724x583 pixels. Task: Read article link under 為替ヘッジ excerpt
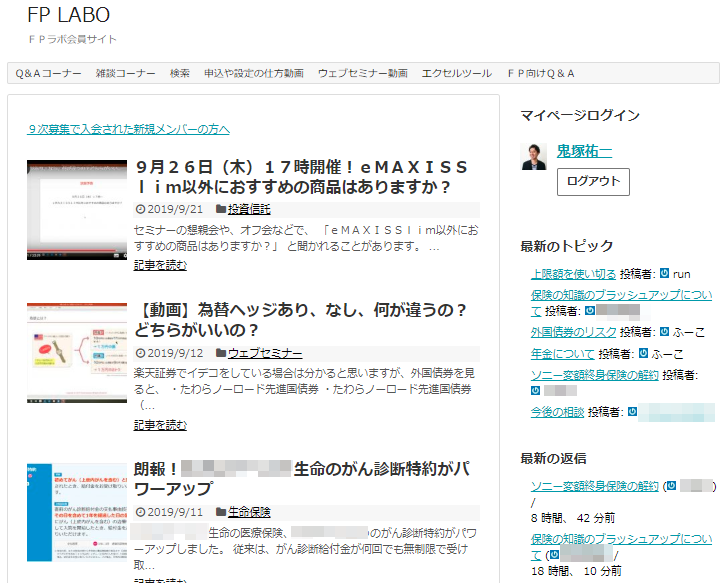coord(160,425)
